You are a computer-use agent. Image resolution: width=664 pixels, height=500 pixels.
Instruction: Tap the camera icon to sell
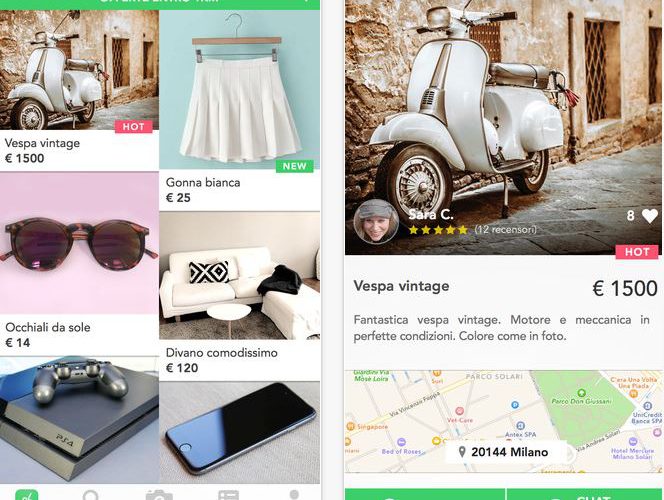[x=159, y=495]
